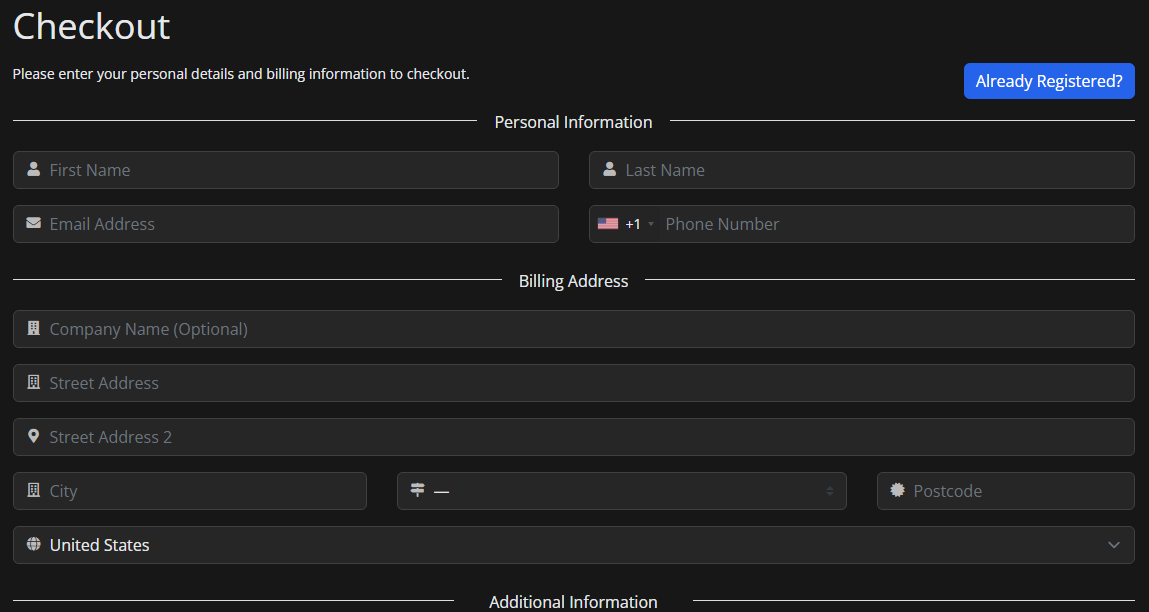Screen dimensions: 1149x612
Task: Click the building icon in City field
Action: (34, 491)
